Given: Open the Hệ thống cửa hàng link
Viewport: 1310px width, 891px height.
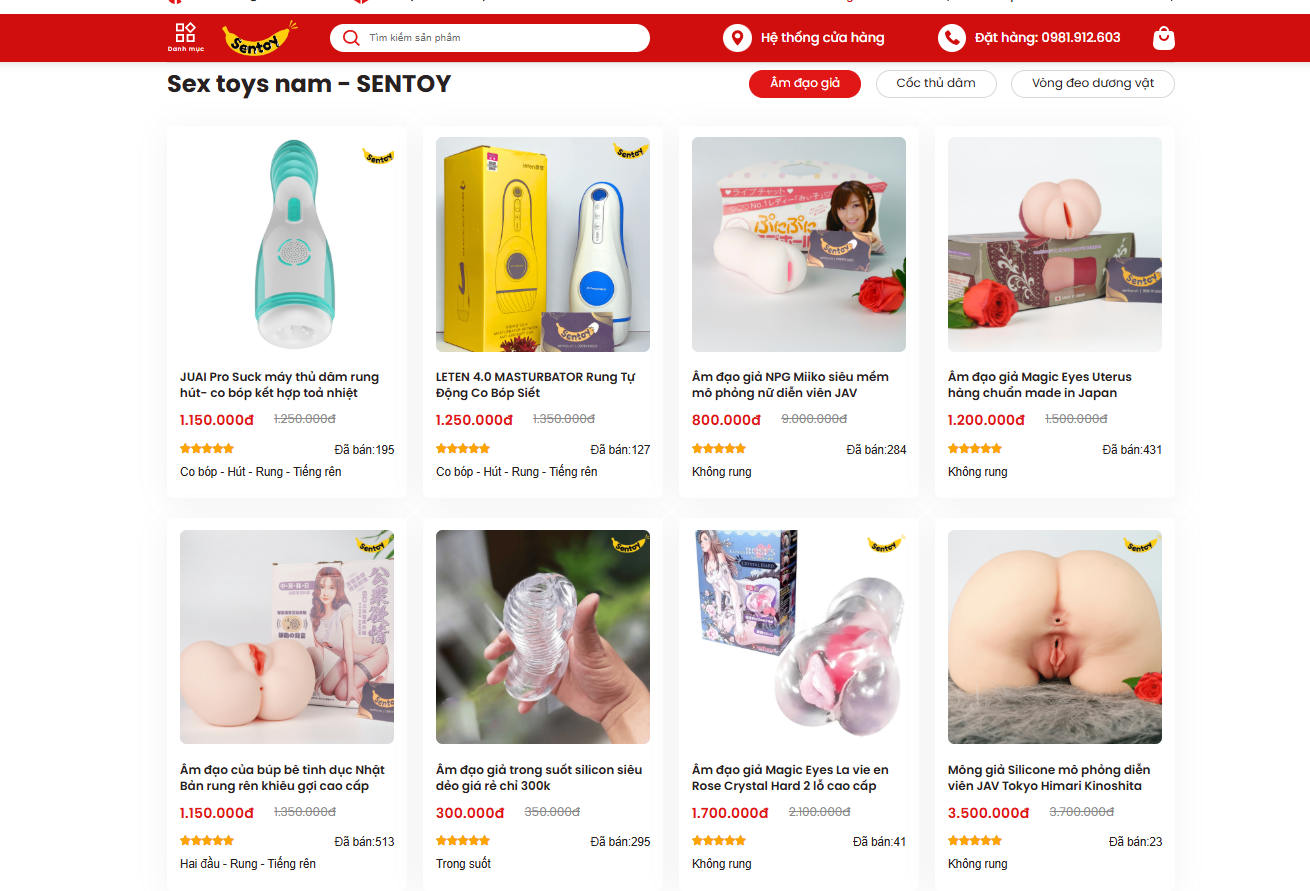Looking at the screenshot, I should (x=823, y=38).
